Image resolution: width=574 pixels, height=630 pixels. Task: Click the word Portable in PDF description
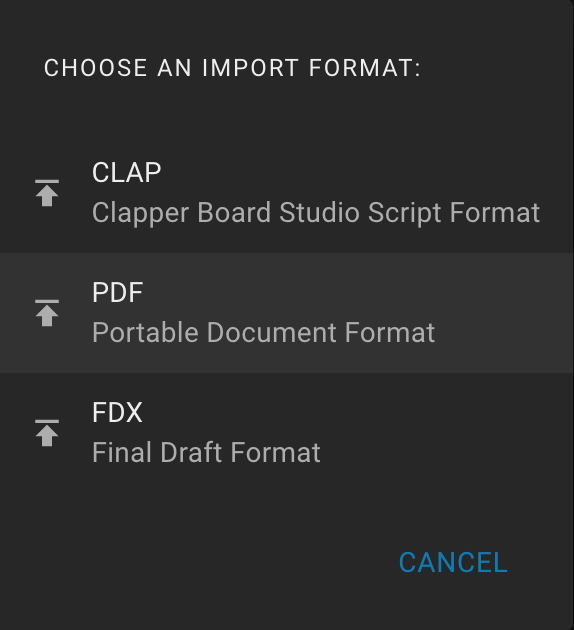(x=145, y=333)
